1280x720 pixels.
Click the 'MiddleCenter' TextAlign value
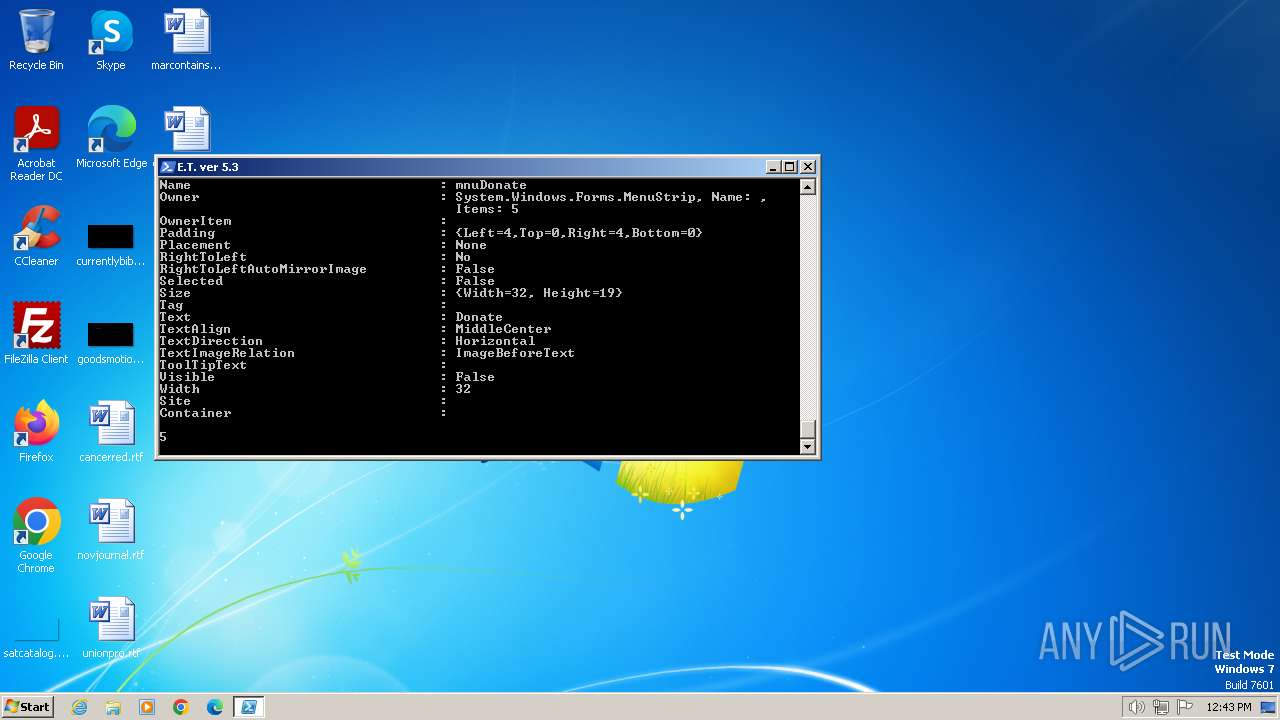503,329
